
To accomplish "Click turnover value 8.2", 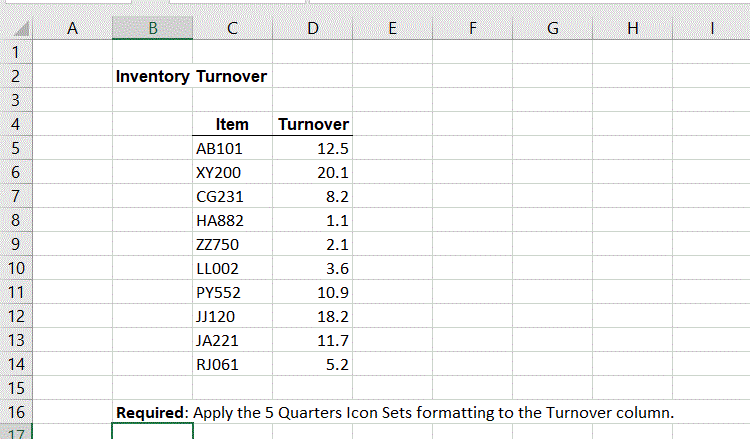I will (x=312, y=196).
